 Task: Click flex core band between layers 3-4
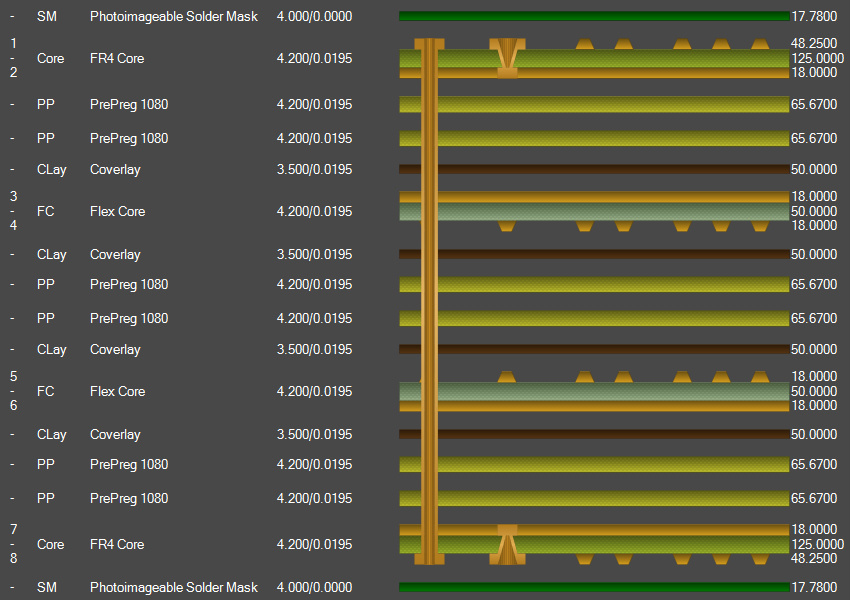pos(594,211)
